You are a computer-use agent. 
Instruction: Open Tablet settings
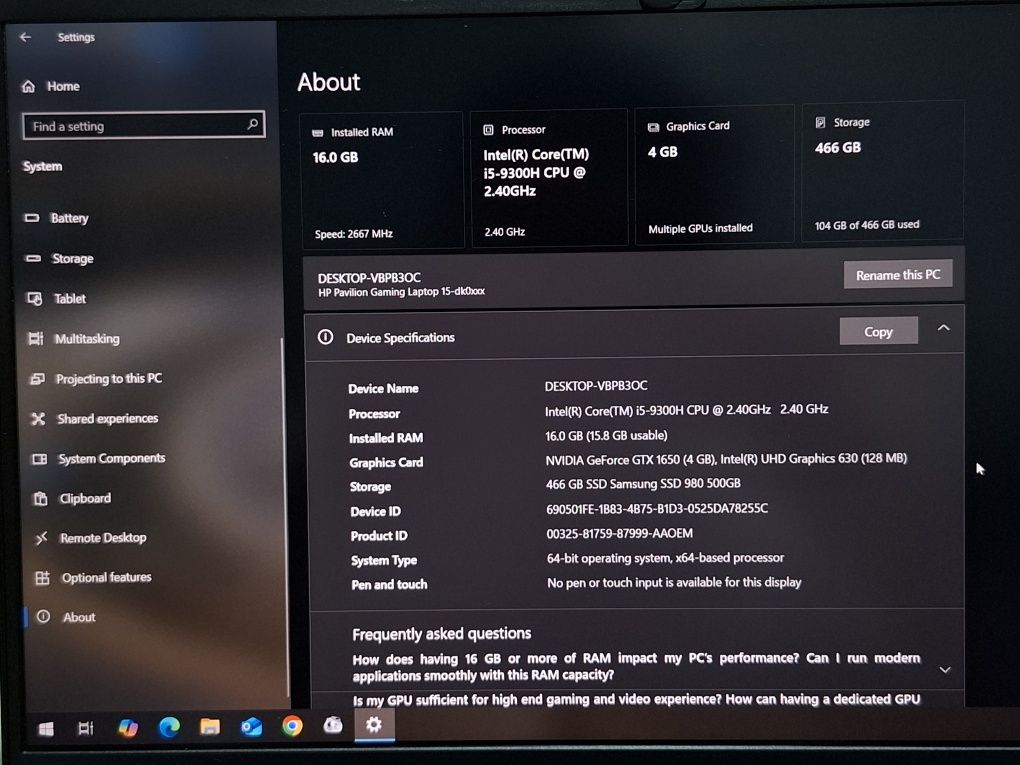click(70, 299)
